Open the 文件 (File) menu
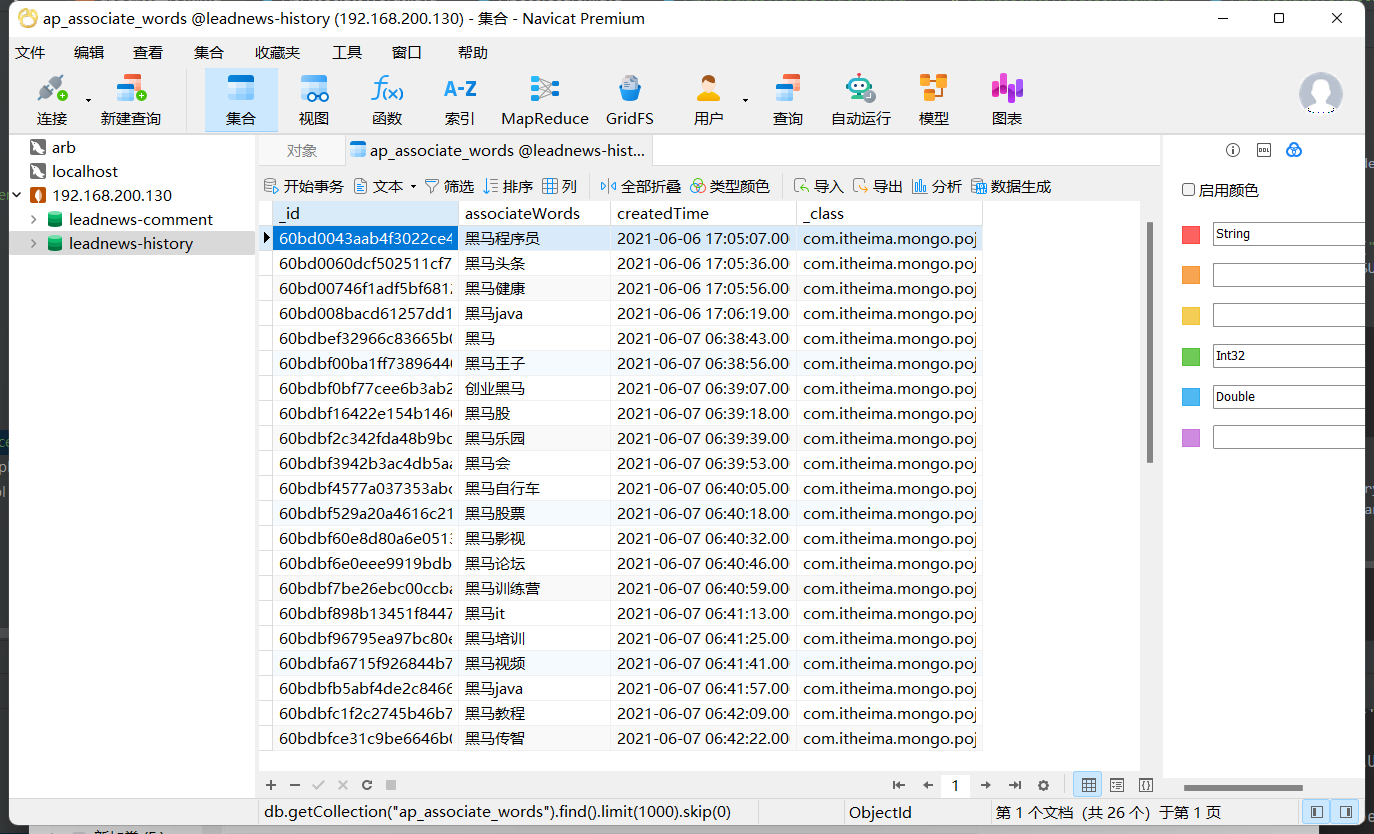The height and width of the screenshot is (834, 1374). [x=30, y=53]
